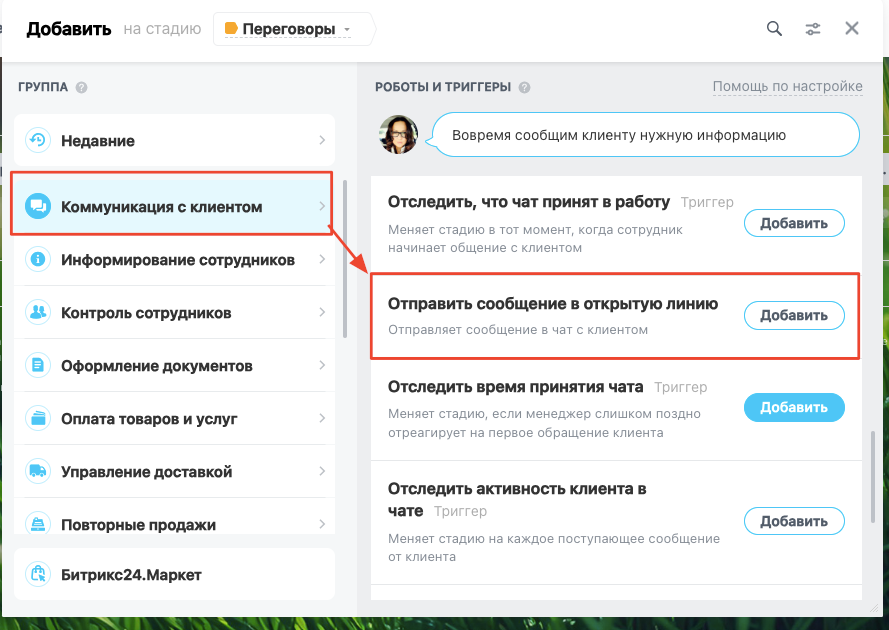Add robot Отправить сообщение в открытую линию

pyautogui.click(x=794, y=315)
